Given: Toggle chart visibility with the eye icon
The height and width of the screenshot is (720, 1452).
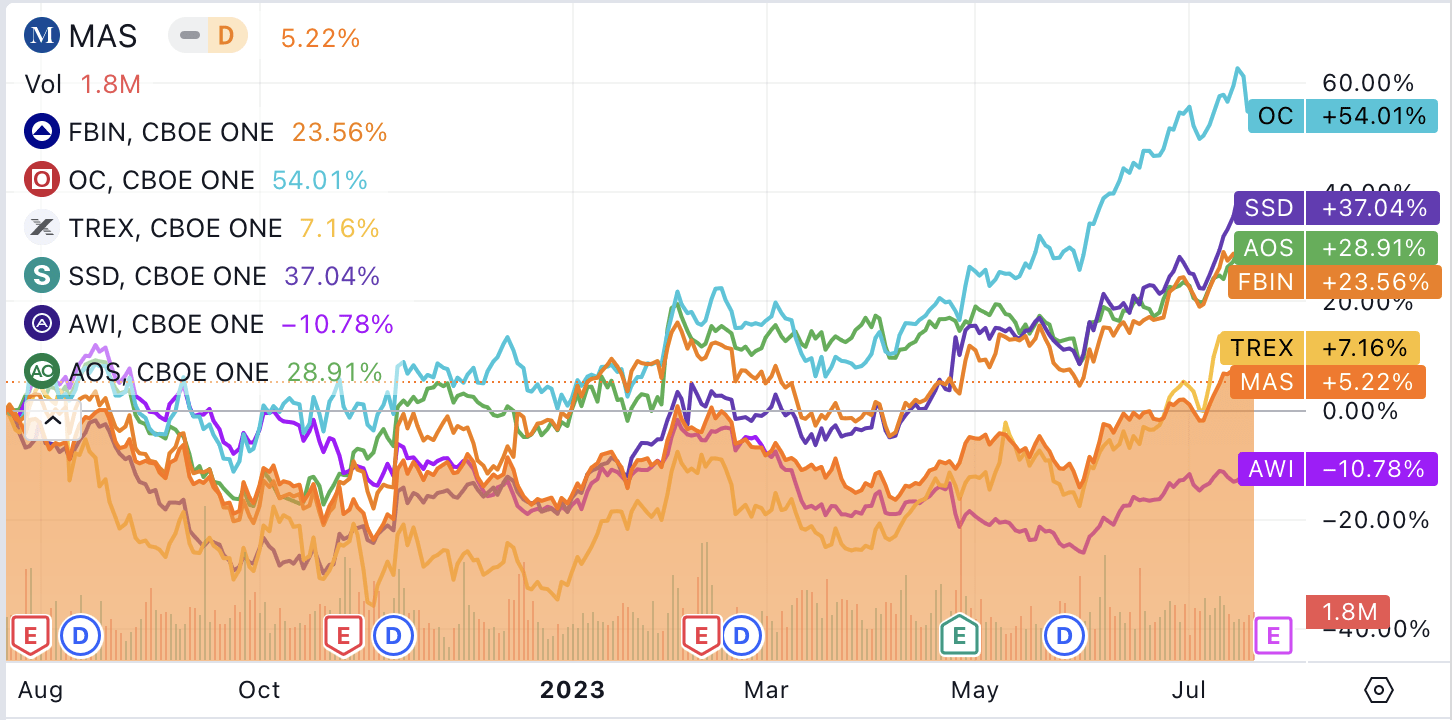Looking at the screenshot, I should (x=1377, y=690).
